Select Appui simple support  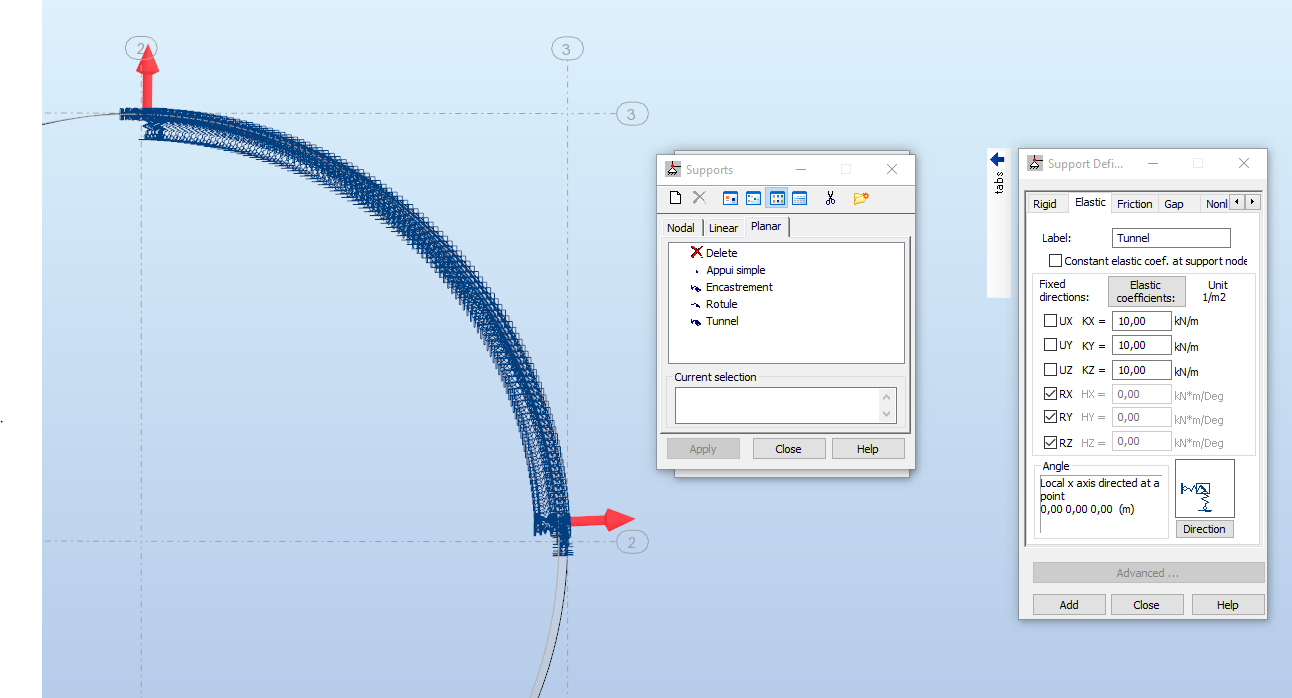coord(735,270)
